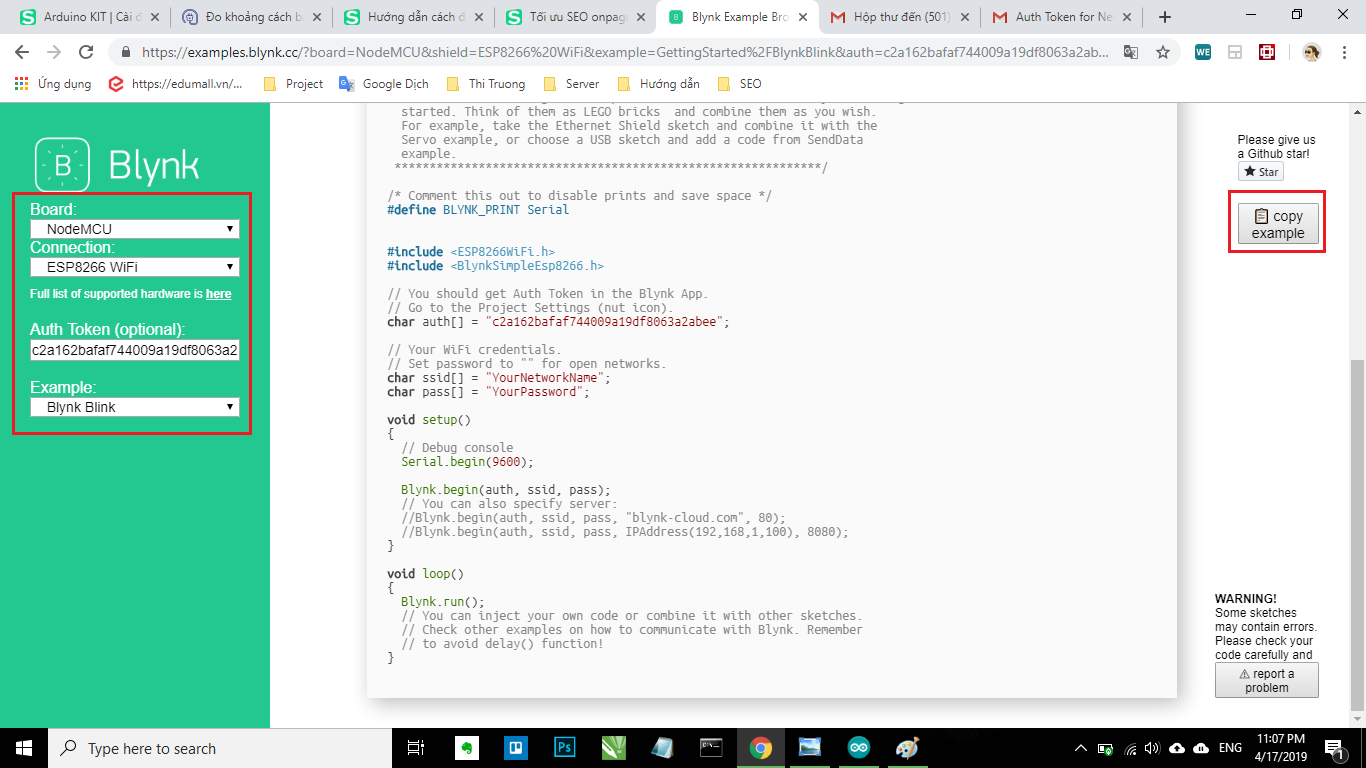
Task: Open the Google Dịch bookmark
Action: click(x=385, y=84)
